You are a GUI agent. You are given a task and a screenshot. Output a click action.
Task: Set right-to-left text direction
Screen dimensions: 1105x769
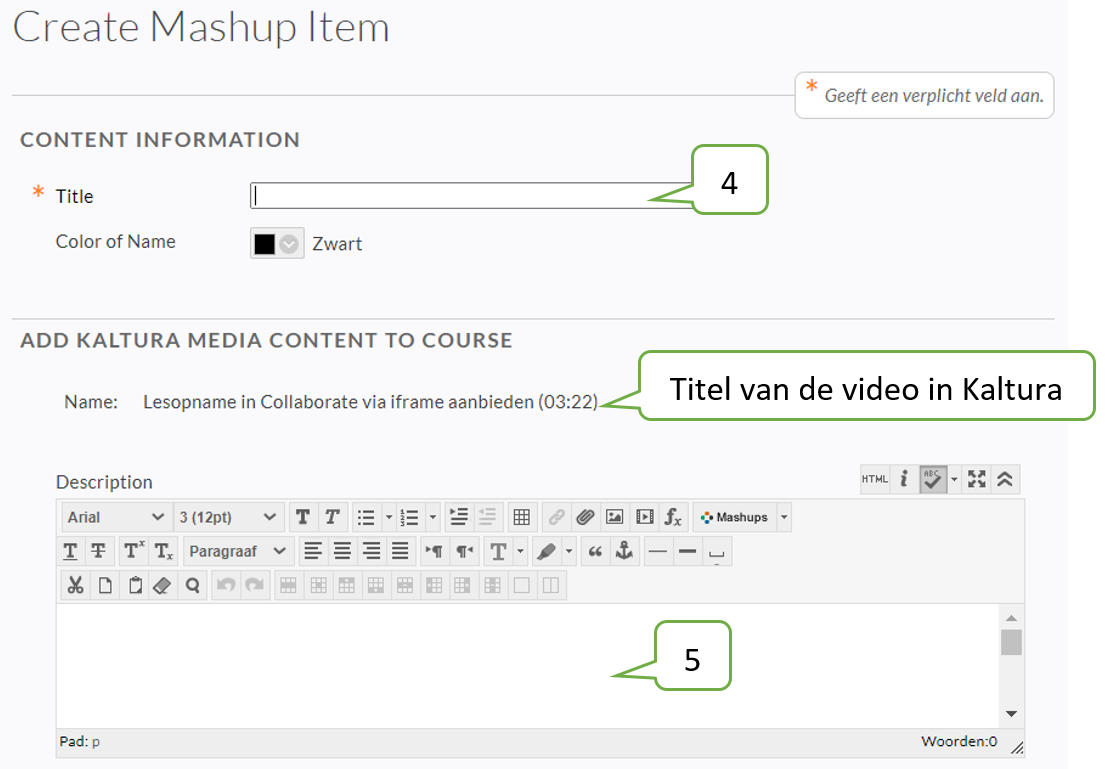(x=464, y=551)
